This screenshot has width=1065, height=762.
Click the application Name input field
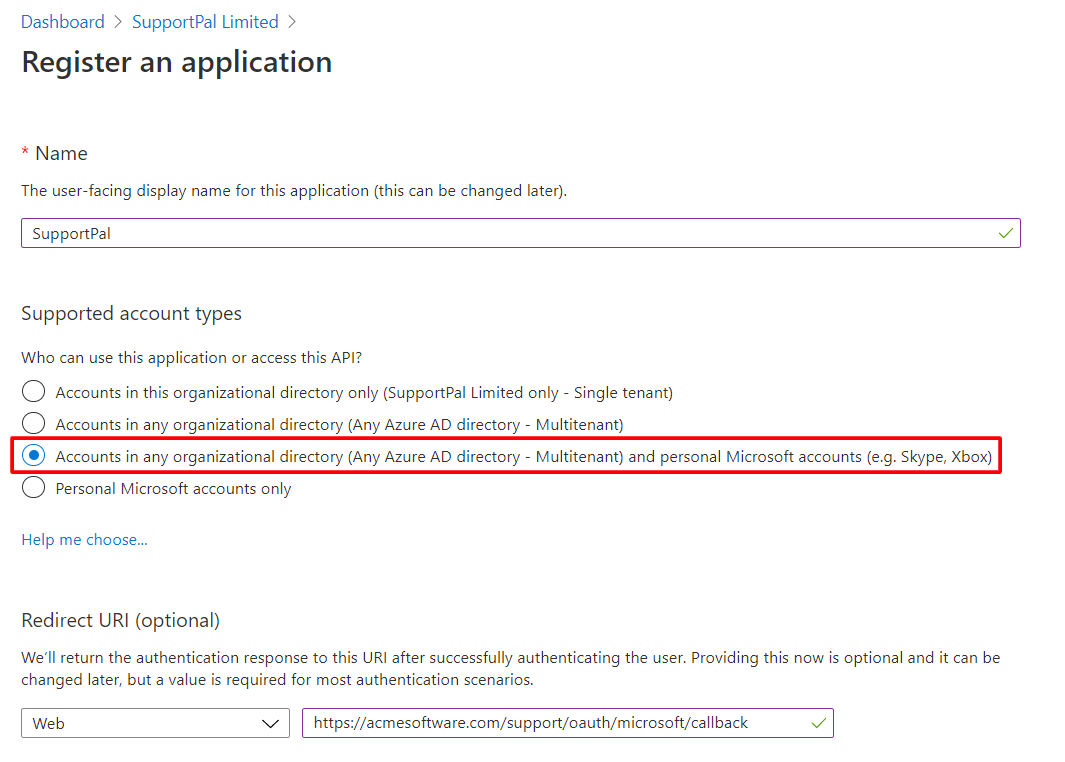(520, 233)
